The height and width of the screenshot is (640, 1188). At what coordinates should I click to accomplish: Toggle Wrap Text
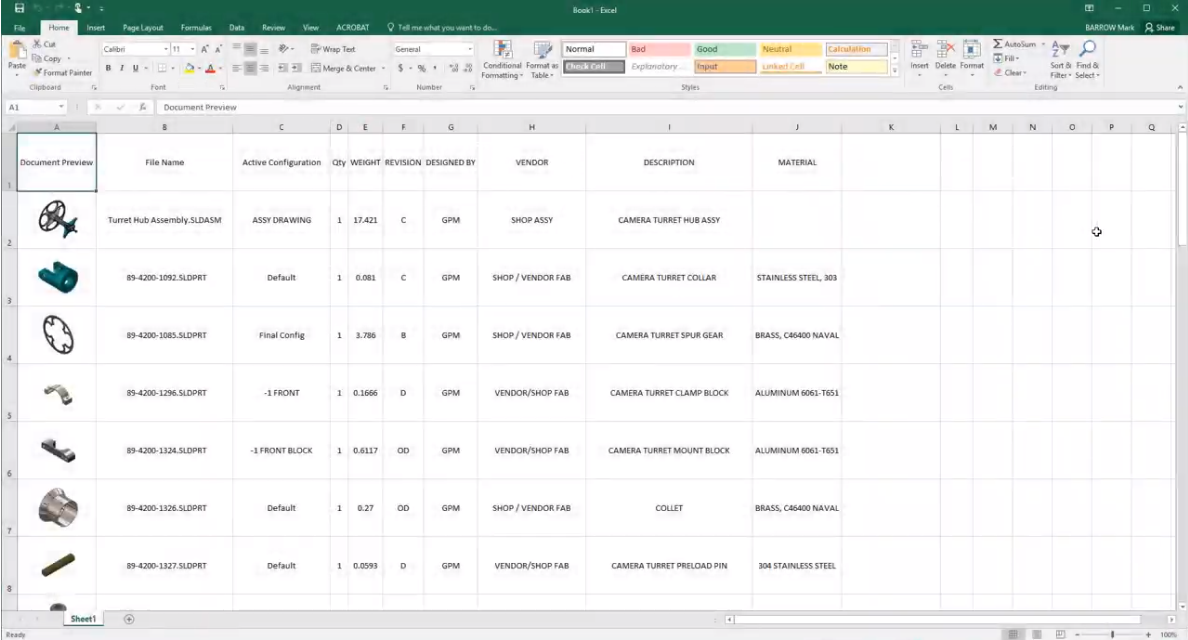tap(333, 49)
